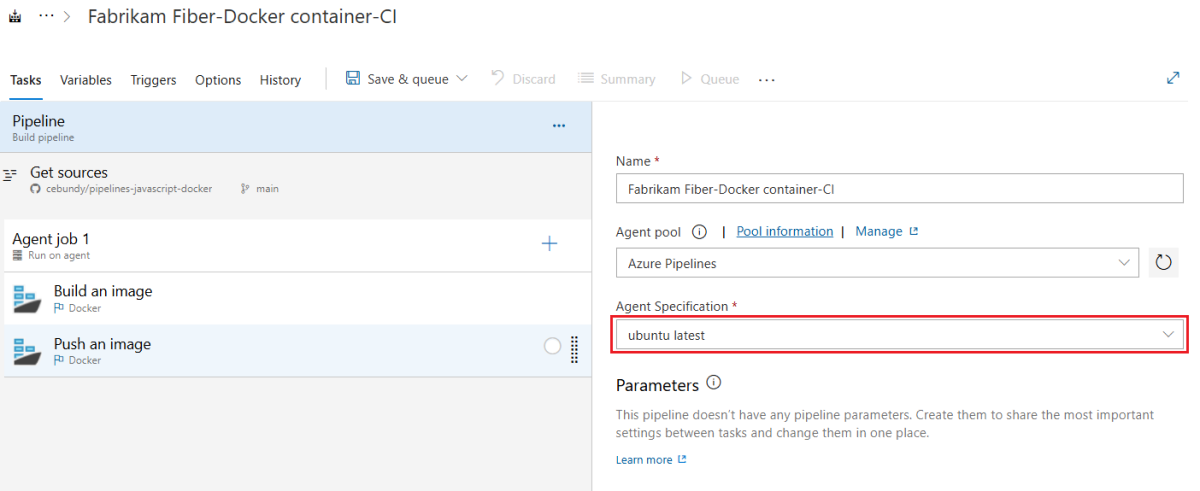Expand the Save & queue dropdown arrow
The width and height of the screenshot is (1200, 491).
point(462,78)
